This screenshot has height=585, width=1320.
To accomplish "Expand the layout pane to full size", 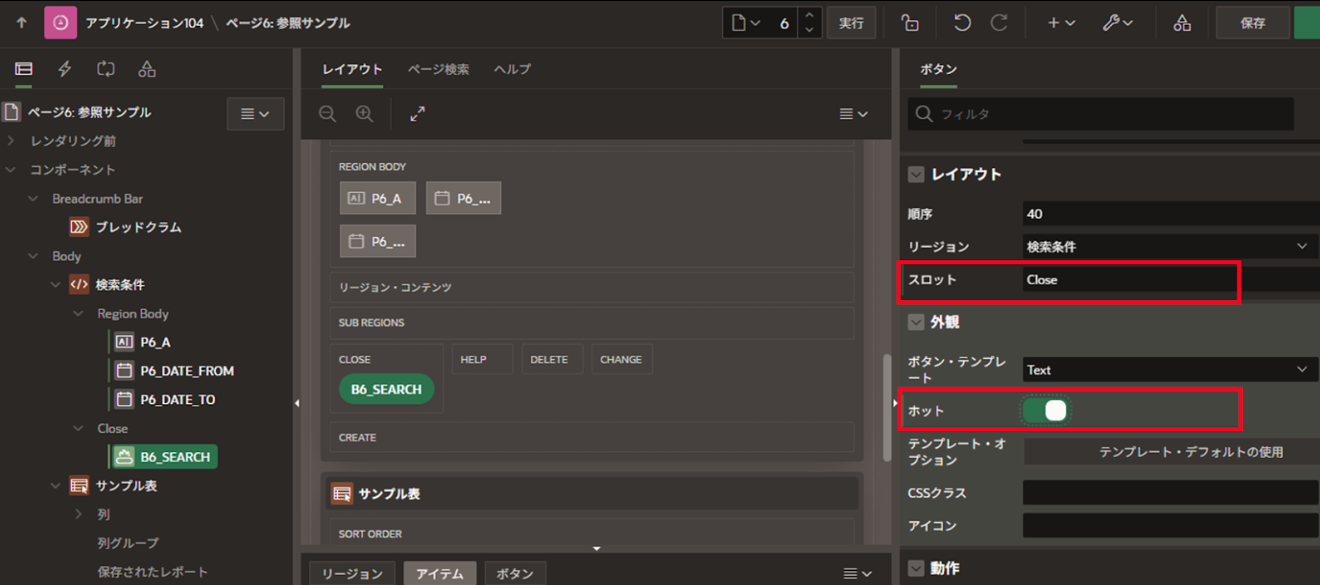I will [418, 114].
